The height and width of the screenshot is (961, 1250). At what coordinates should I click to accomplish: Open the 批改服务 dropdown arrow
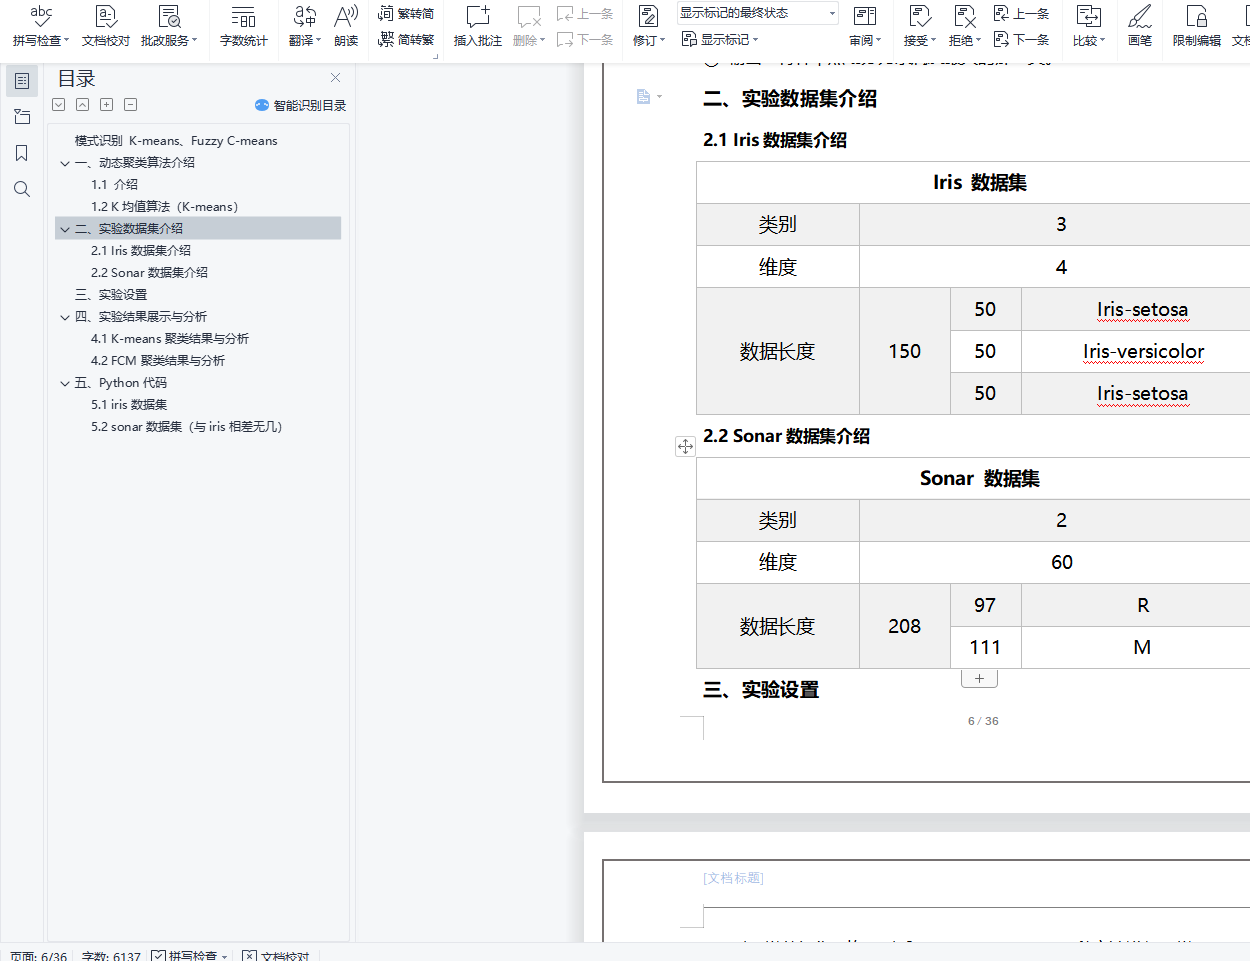[x=195, y=41]
